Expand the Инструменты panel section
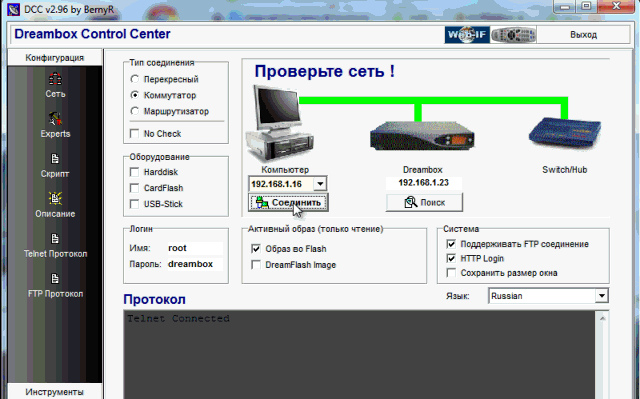The width and height of the screenshot is (640, 399). pos(55,392)
